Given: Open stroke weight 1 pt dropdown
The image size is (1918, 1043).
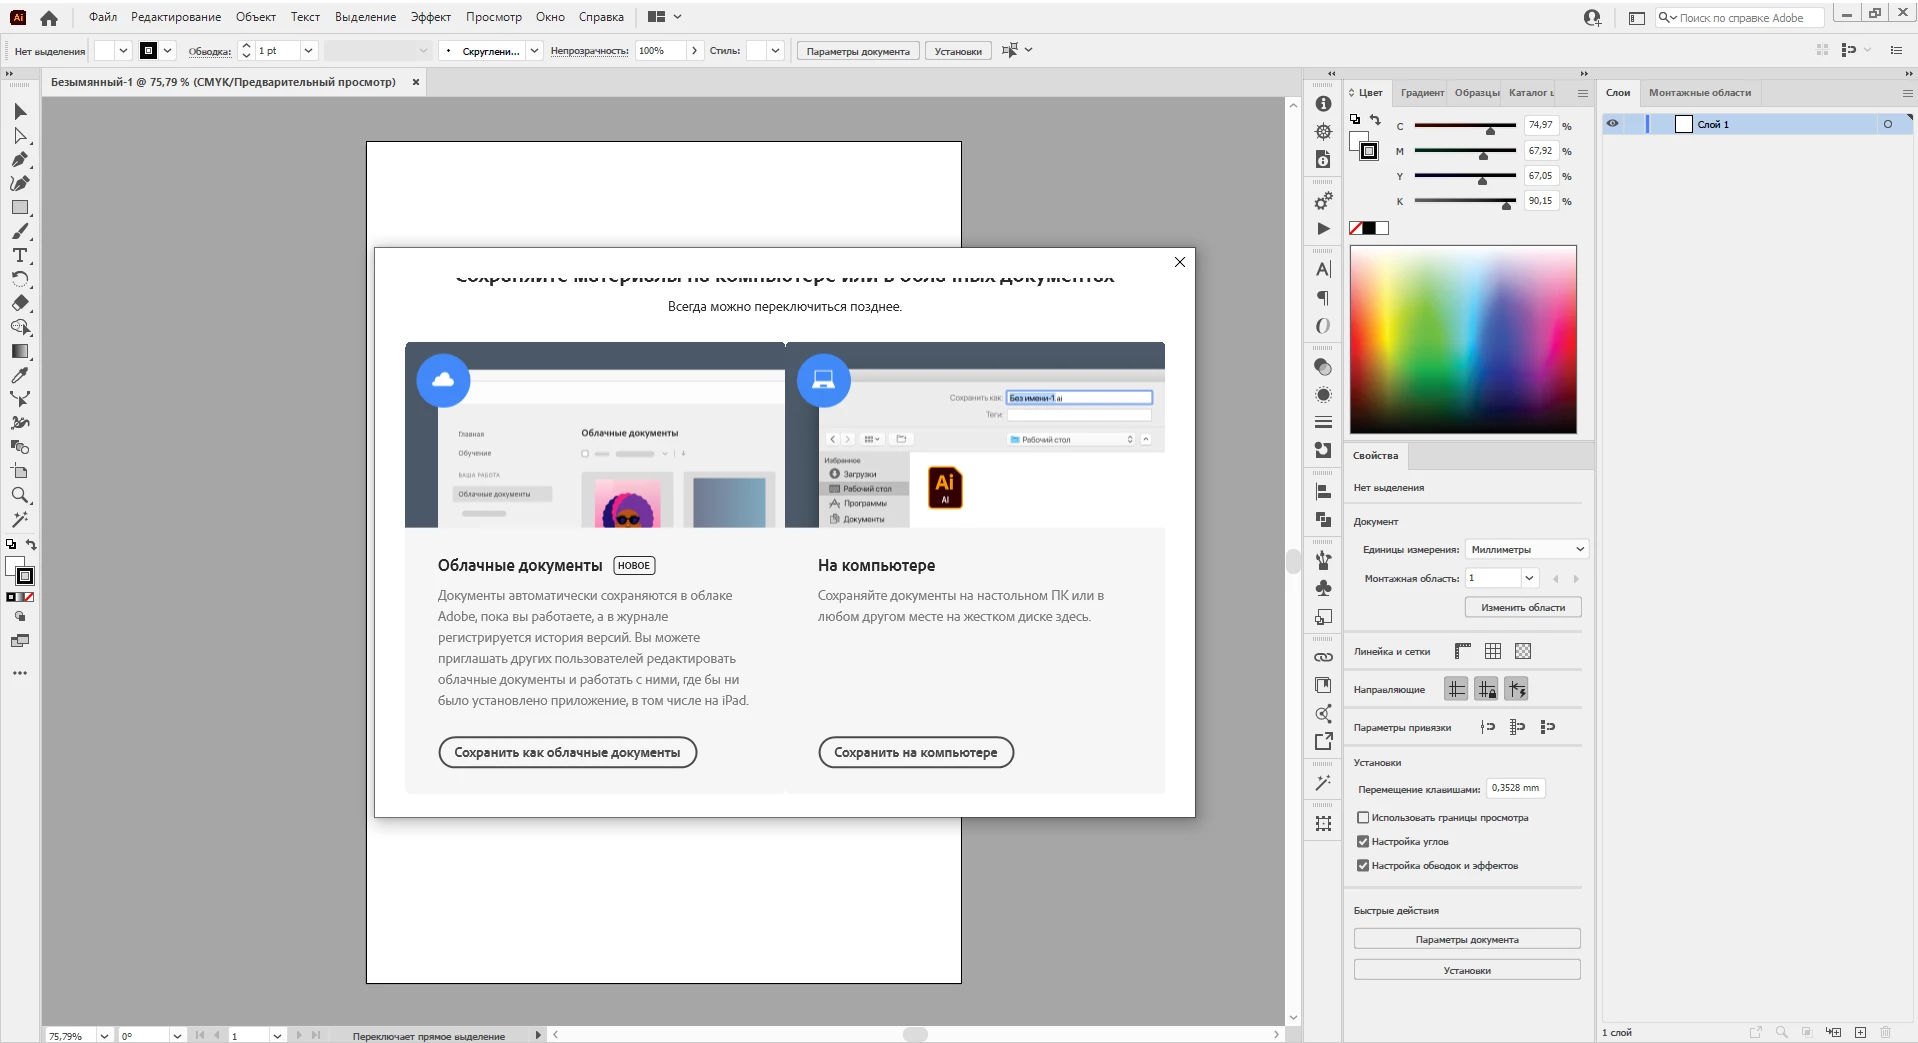Looking at the screenshot, I should point(308,50).
